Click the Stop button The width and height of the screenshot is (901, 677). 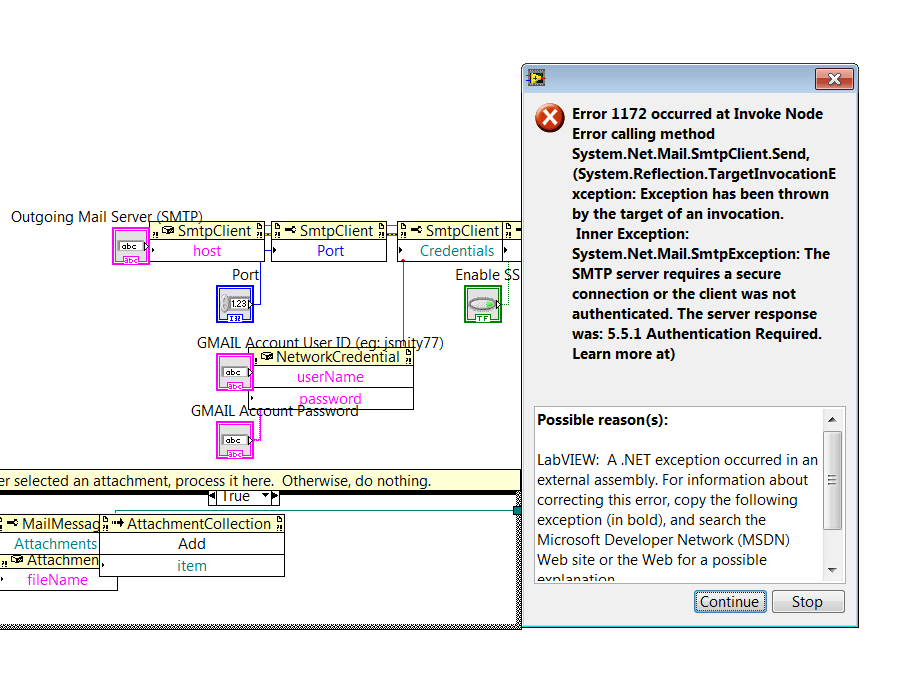[x=807, y=601]
